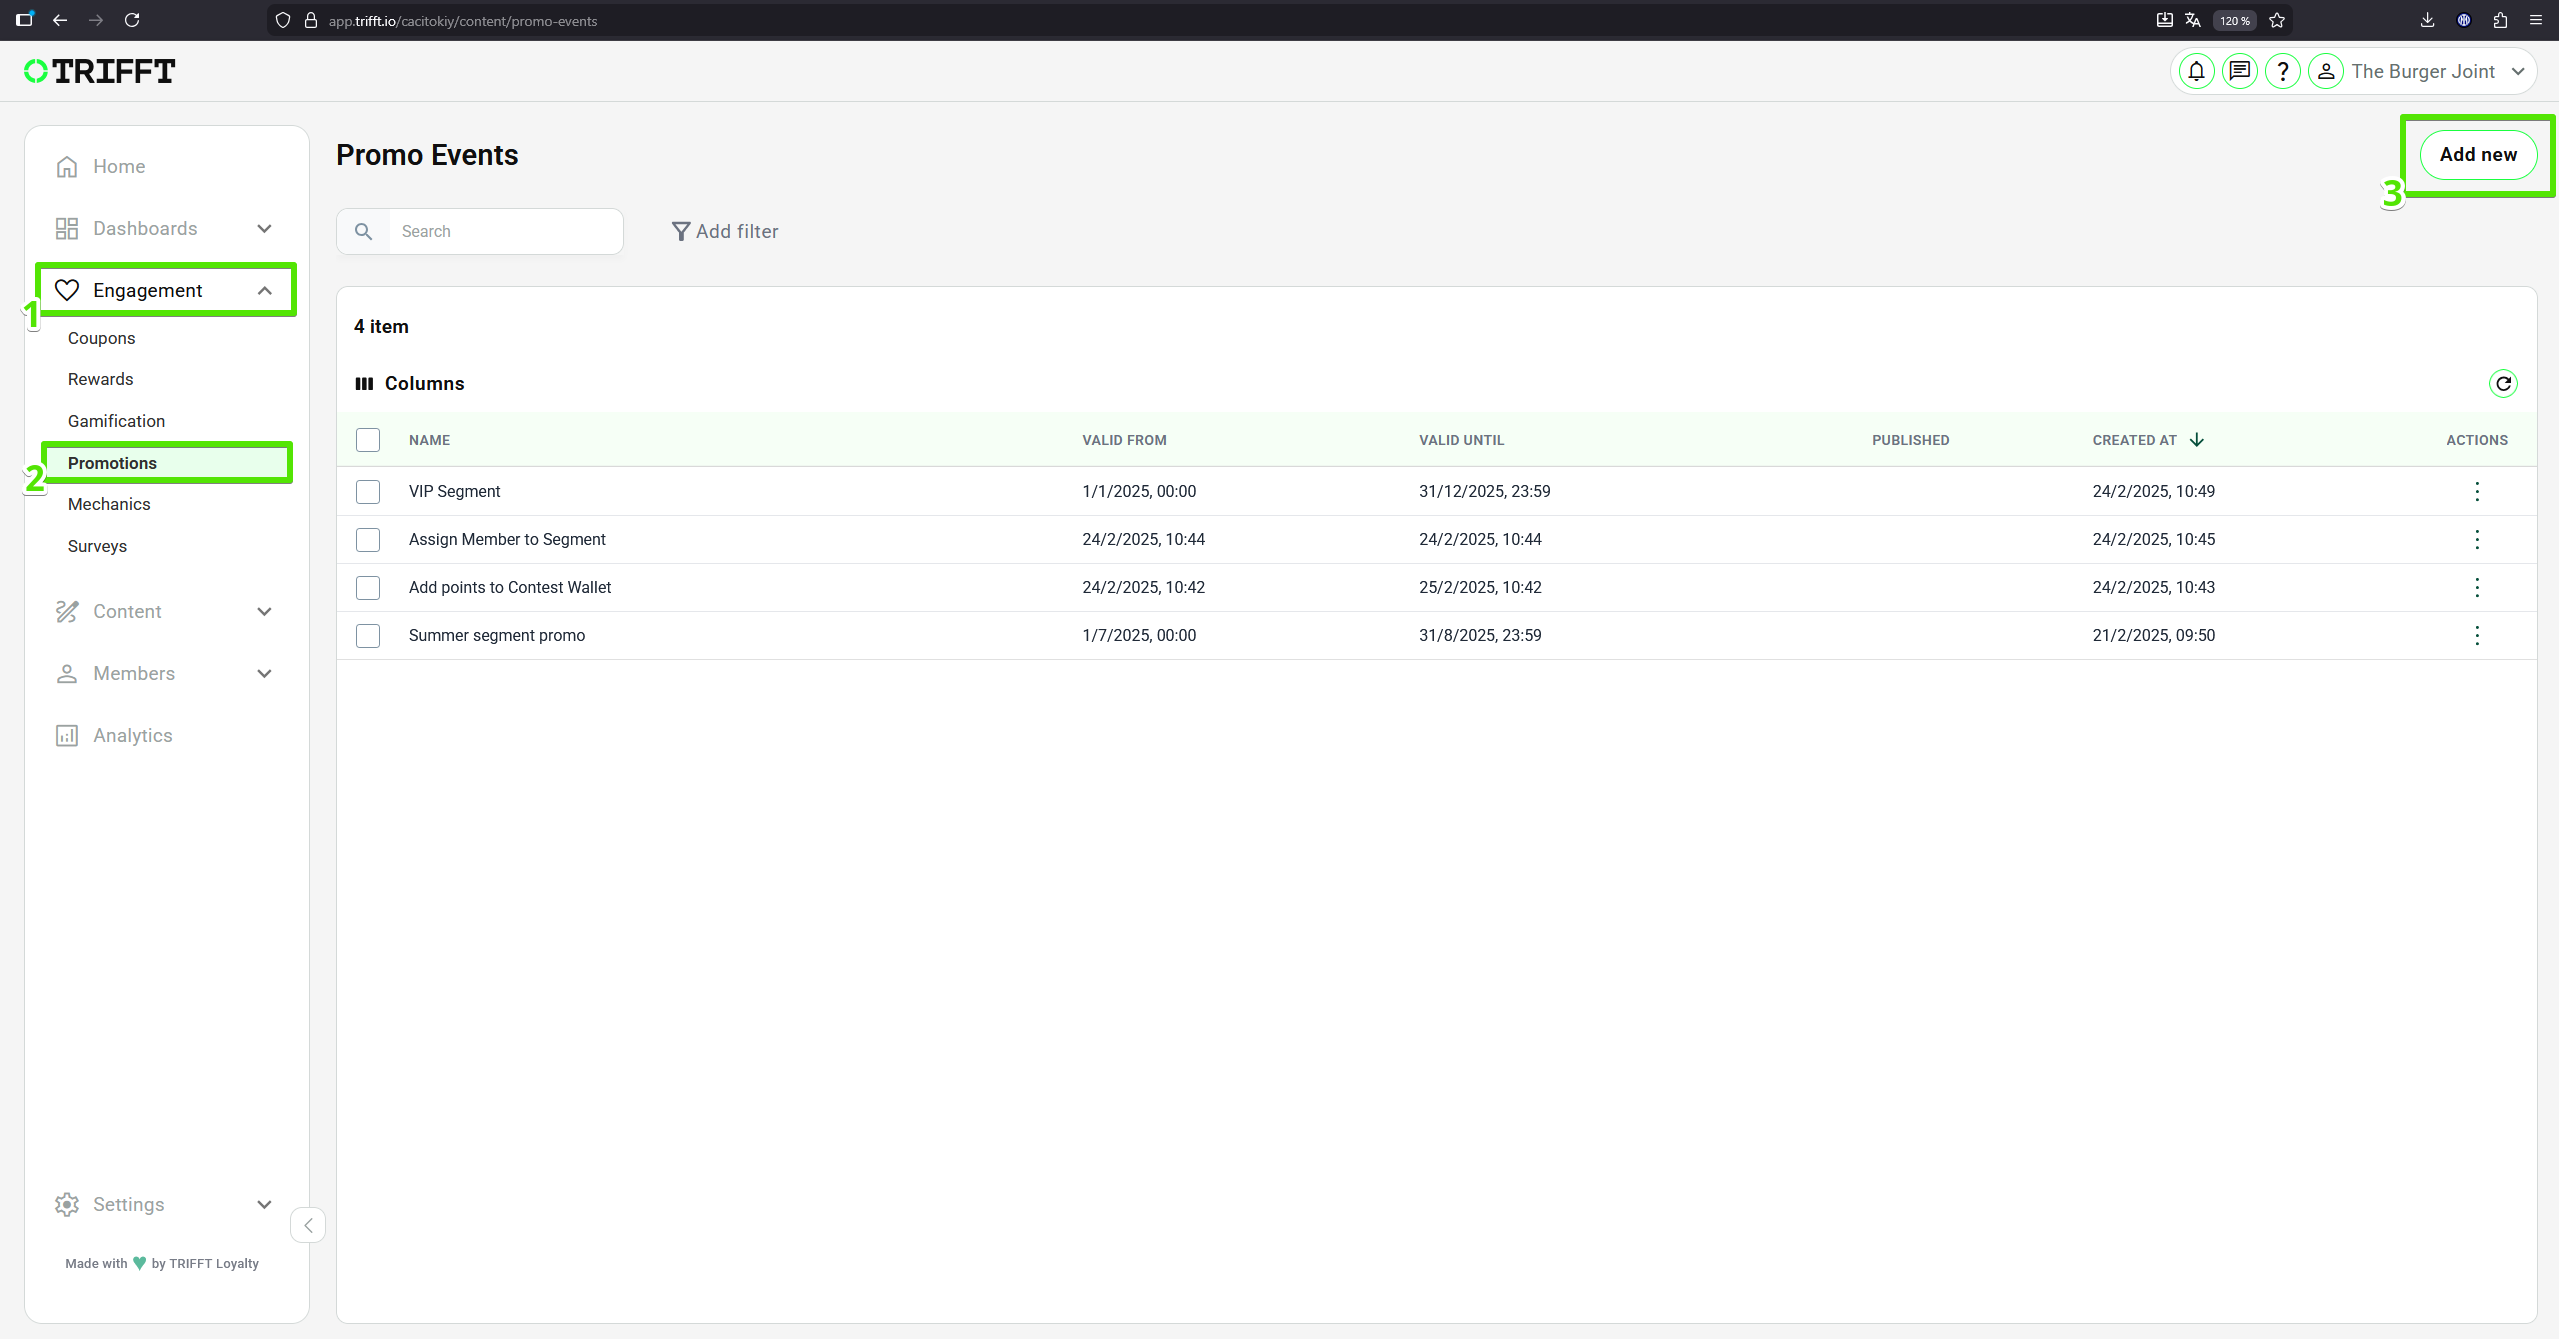Screen dimensions: 2560x1339
Task: Click the table refresh icon
Action: [2503, 383]
